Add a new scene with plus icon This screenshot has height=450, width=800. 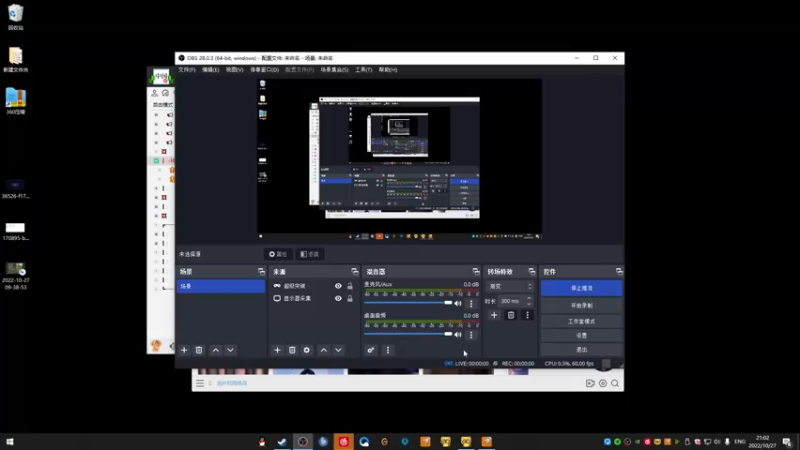click(184, 350)
